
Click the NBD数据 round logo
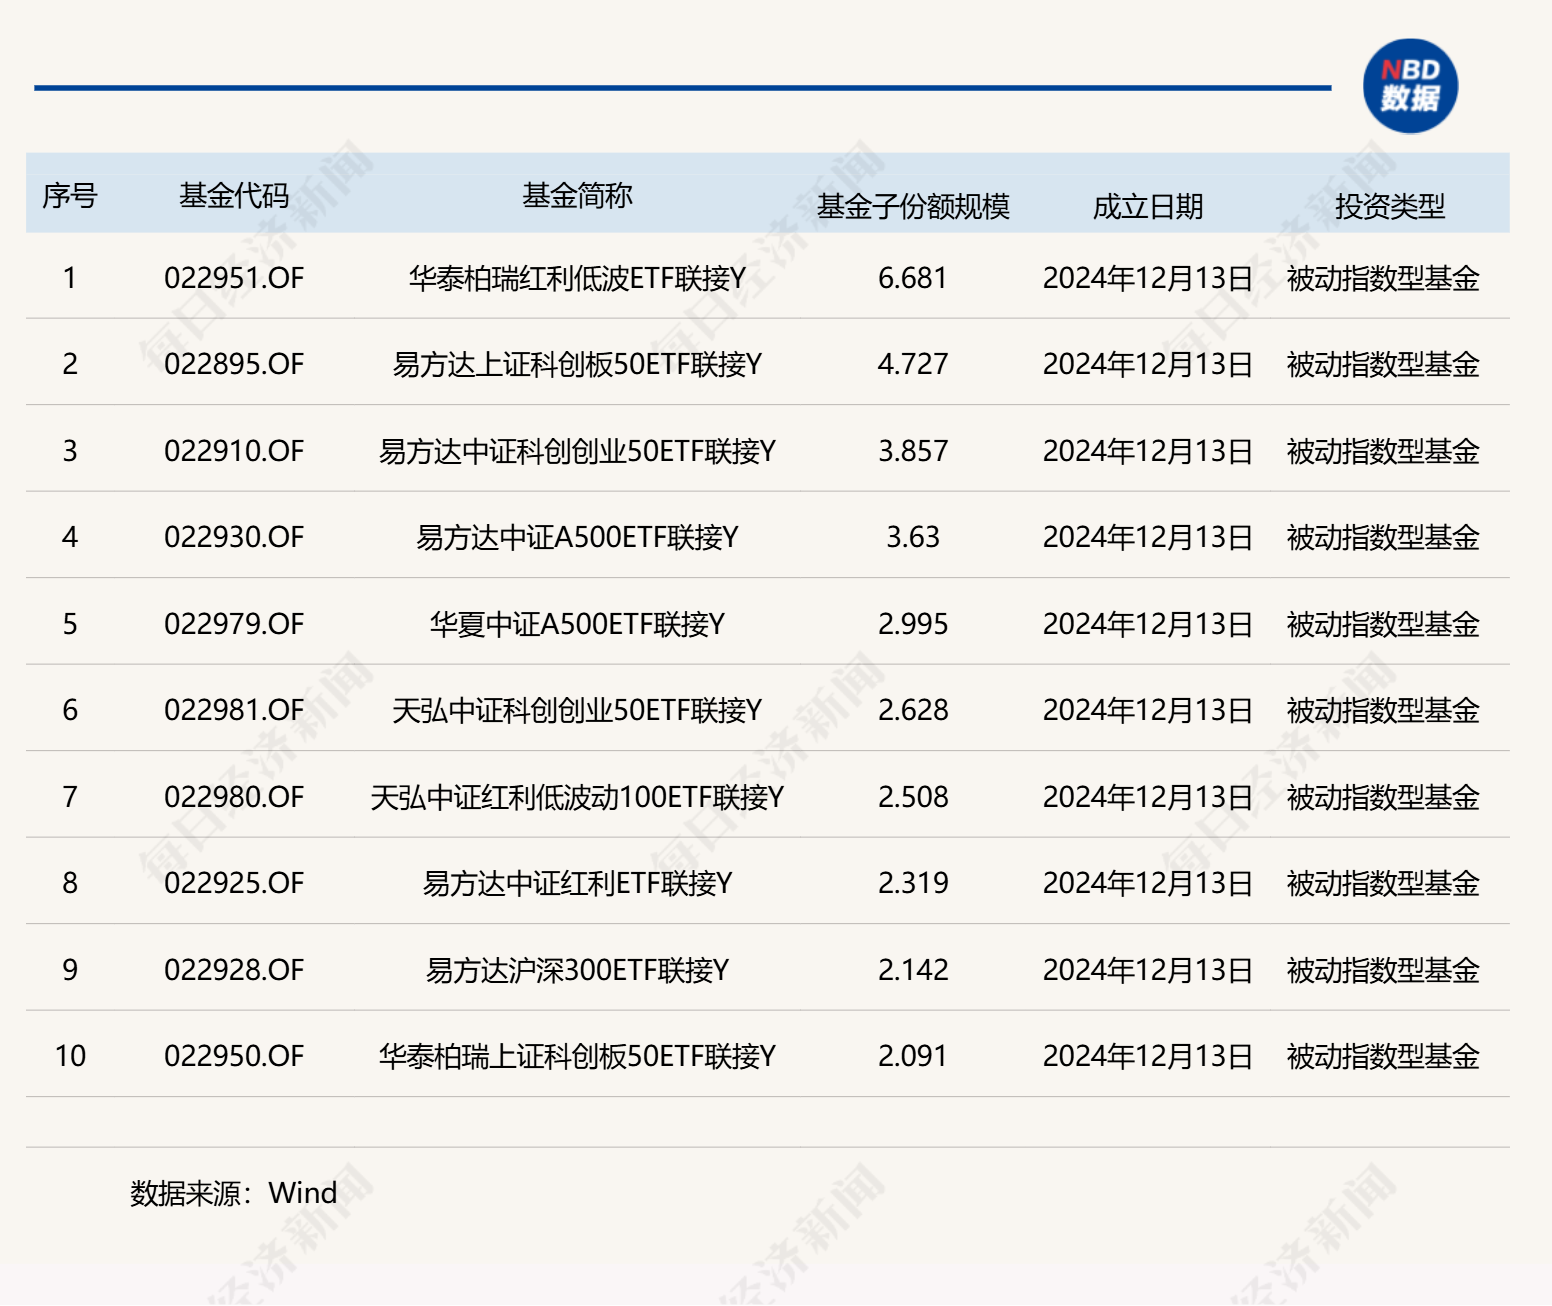[x=1410, y=86]
